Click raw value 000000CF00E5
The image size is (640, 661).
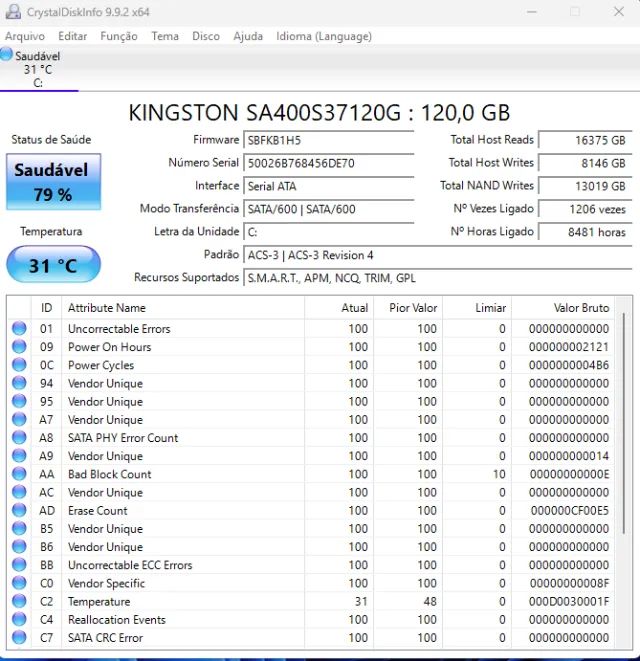click(570, 511)
